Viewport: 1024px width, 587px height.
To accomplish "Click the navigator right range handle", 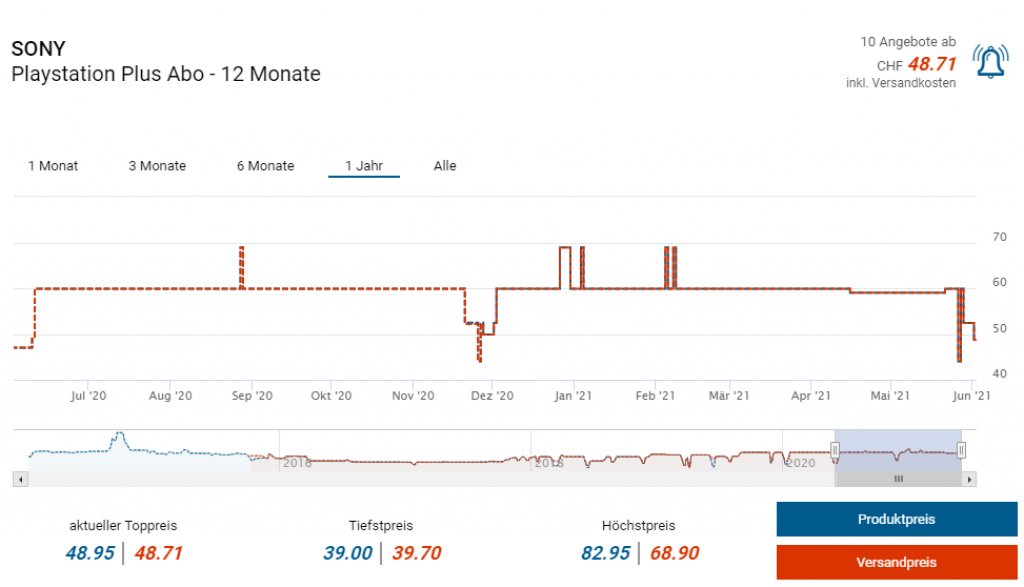I will pyautogui.click(x=961, y=451).
